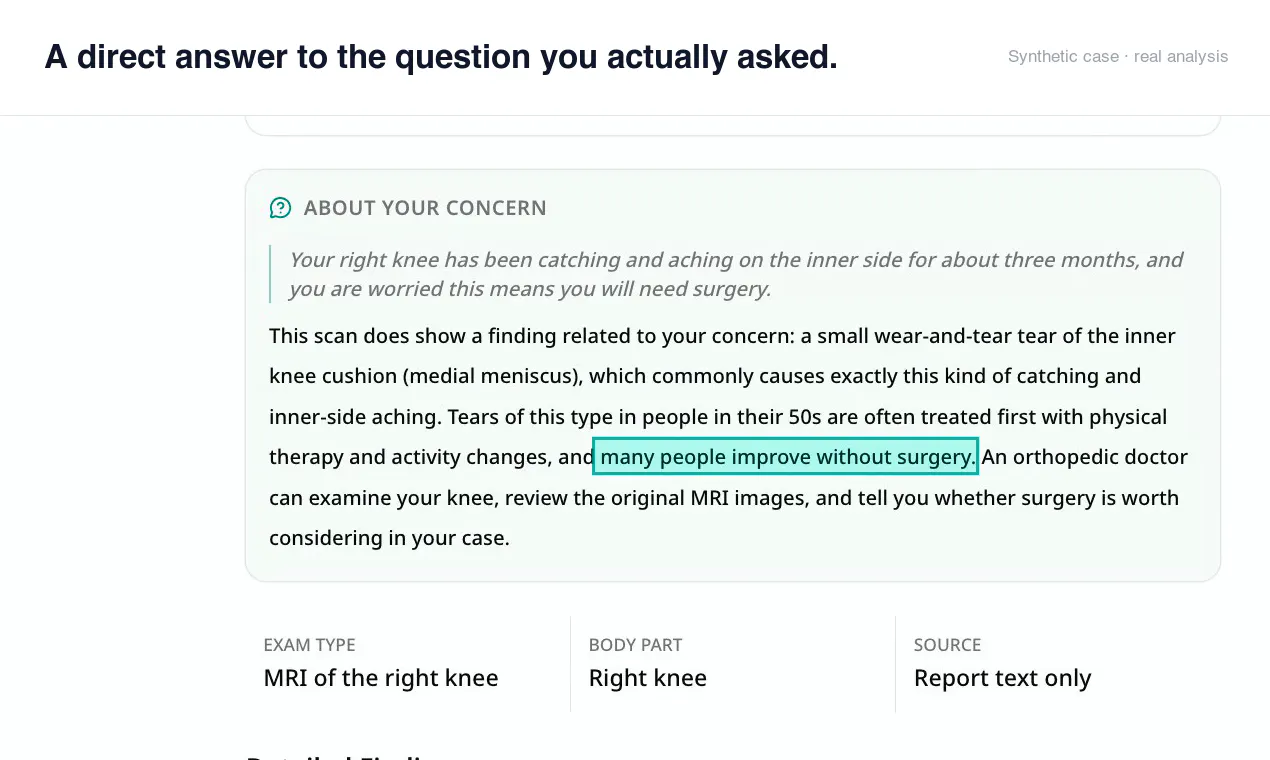Image resolution: width=1270 pixels, height=760 pixels.
Task: Click the sentence starting 'An orthopedic doctor'
Action: (x=728, y=497)
